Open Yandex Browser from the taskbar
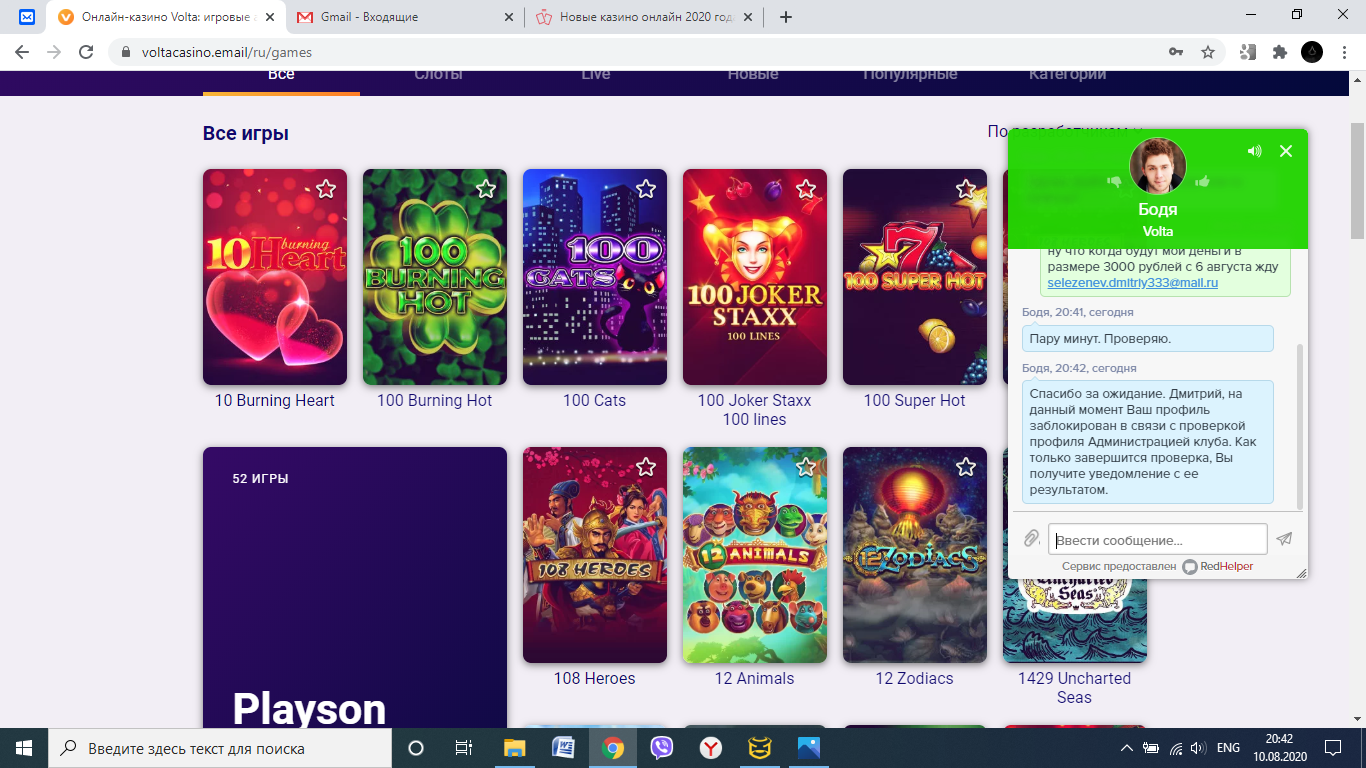 coord(710,748)
